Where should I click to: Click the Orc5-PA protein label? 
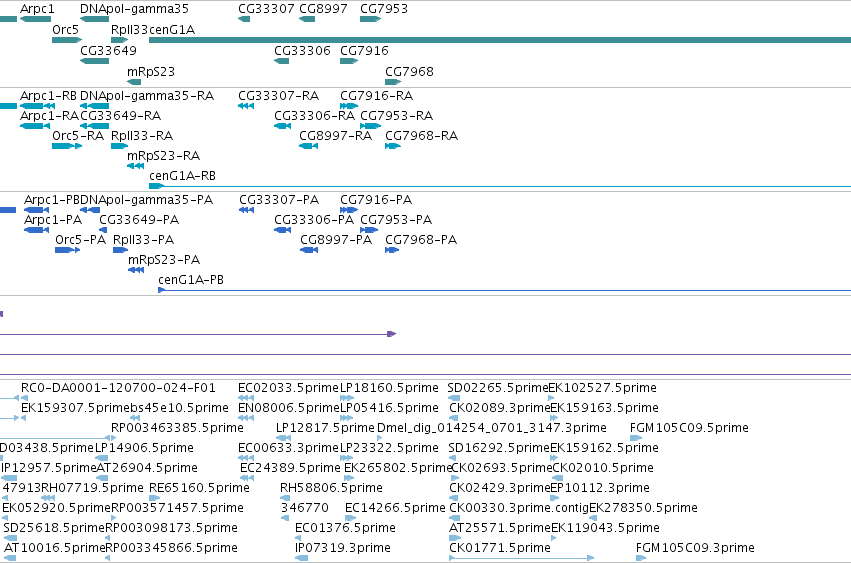(x=80, y=240)
